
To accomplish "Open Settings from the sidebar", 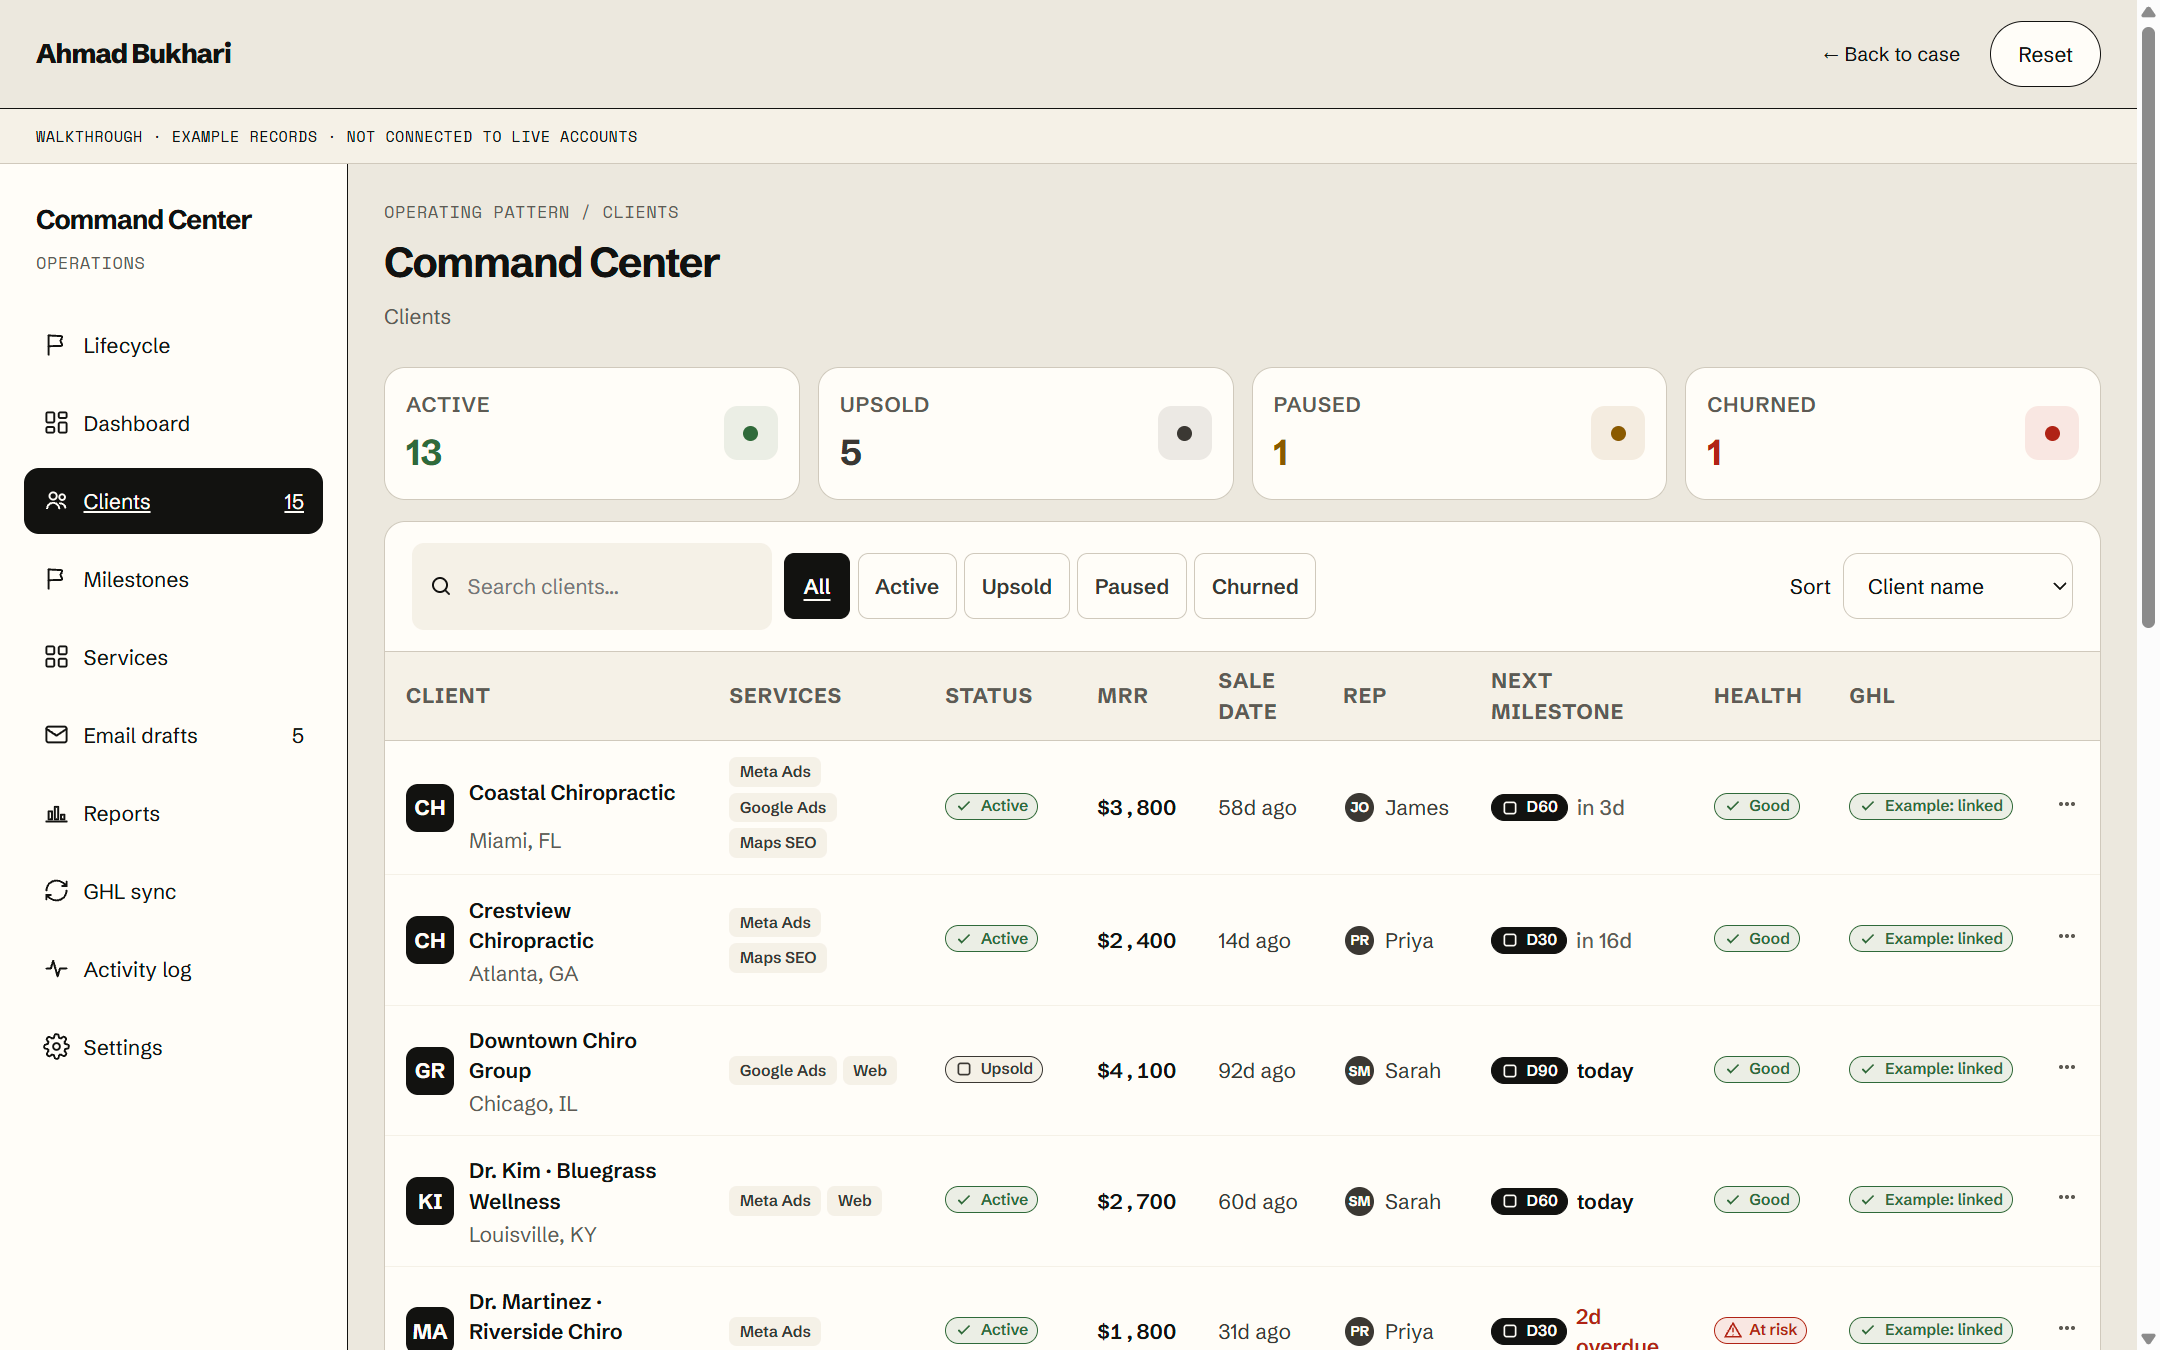I will pyautogui.click(x=173, y=1047).
